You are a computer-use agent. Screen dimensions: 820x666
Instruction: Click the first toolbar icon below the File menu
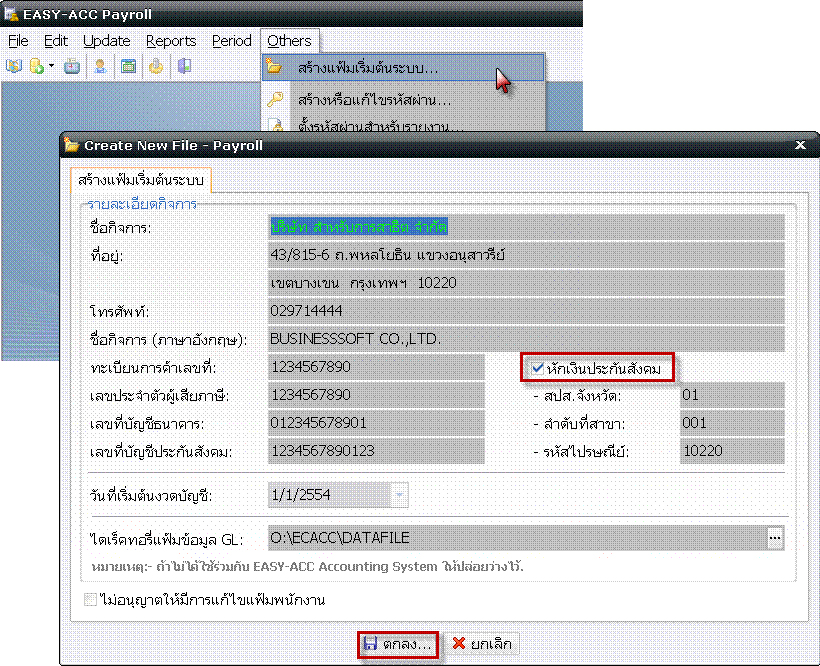[14, 67]
